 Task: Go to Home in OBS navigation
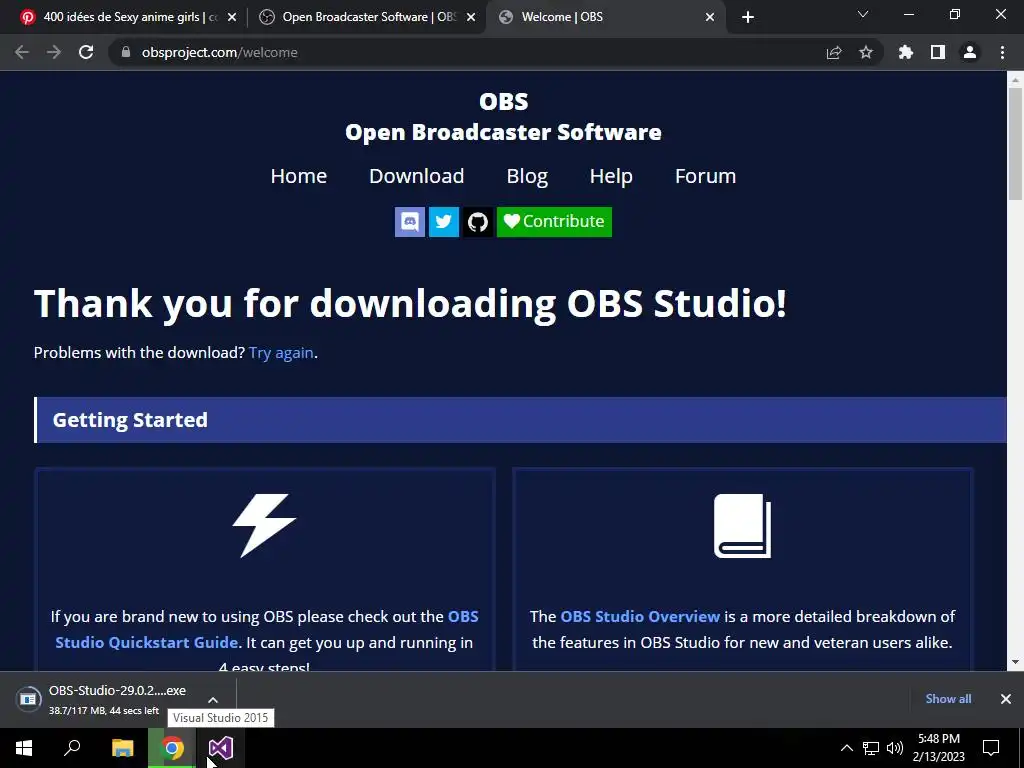tap(298, 176)
